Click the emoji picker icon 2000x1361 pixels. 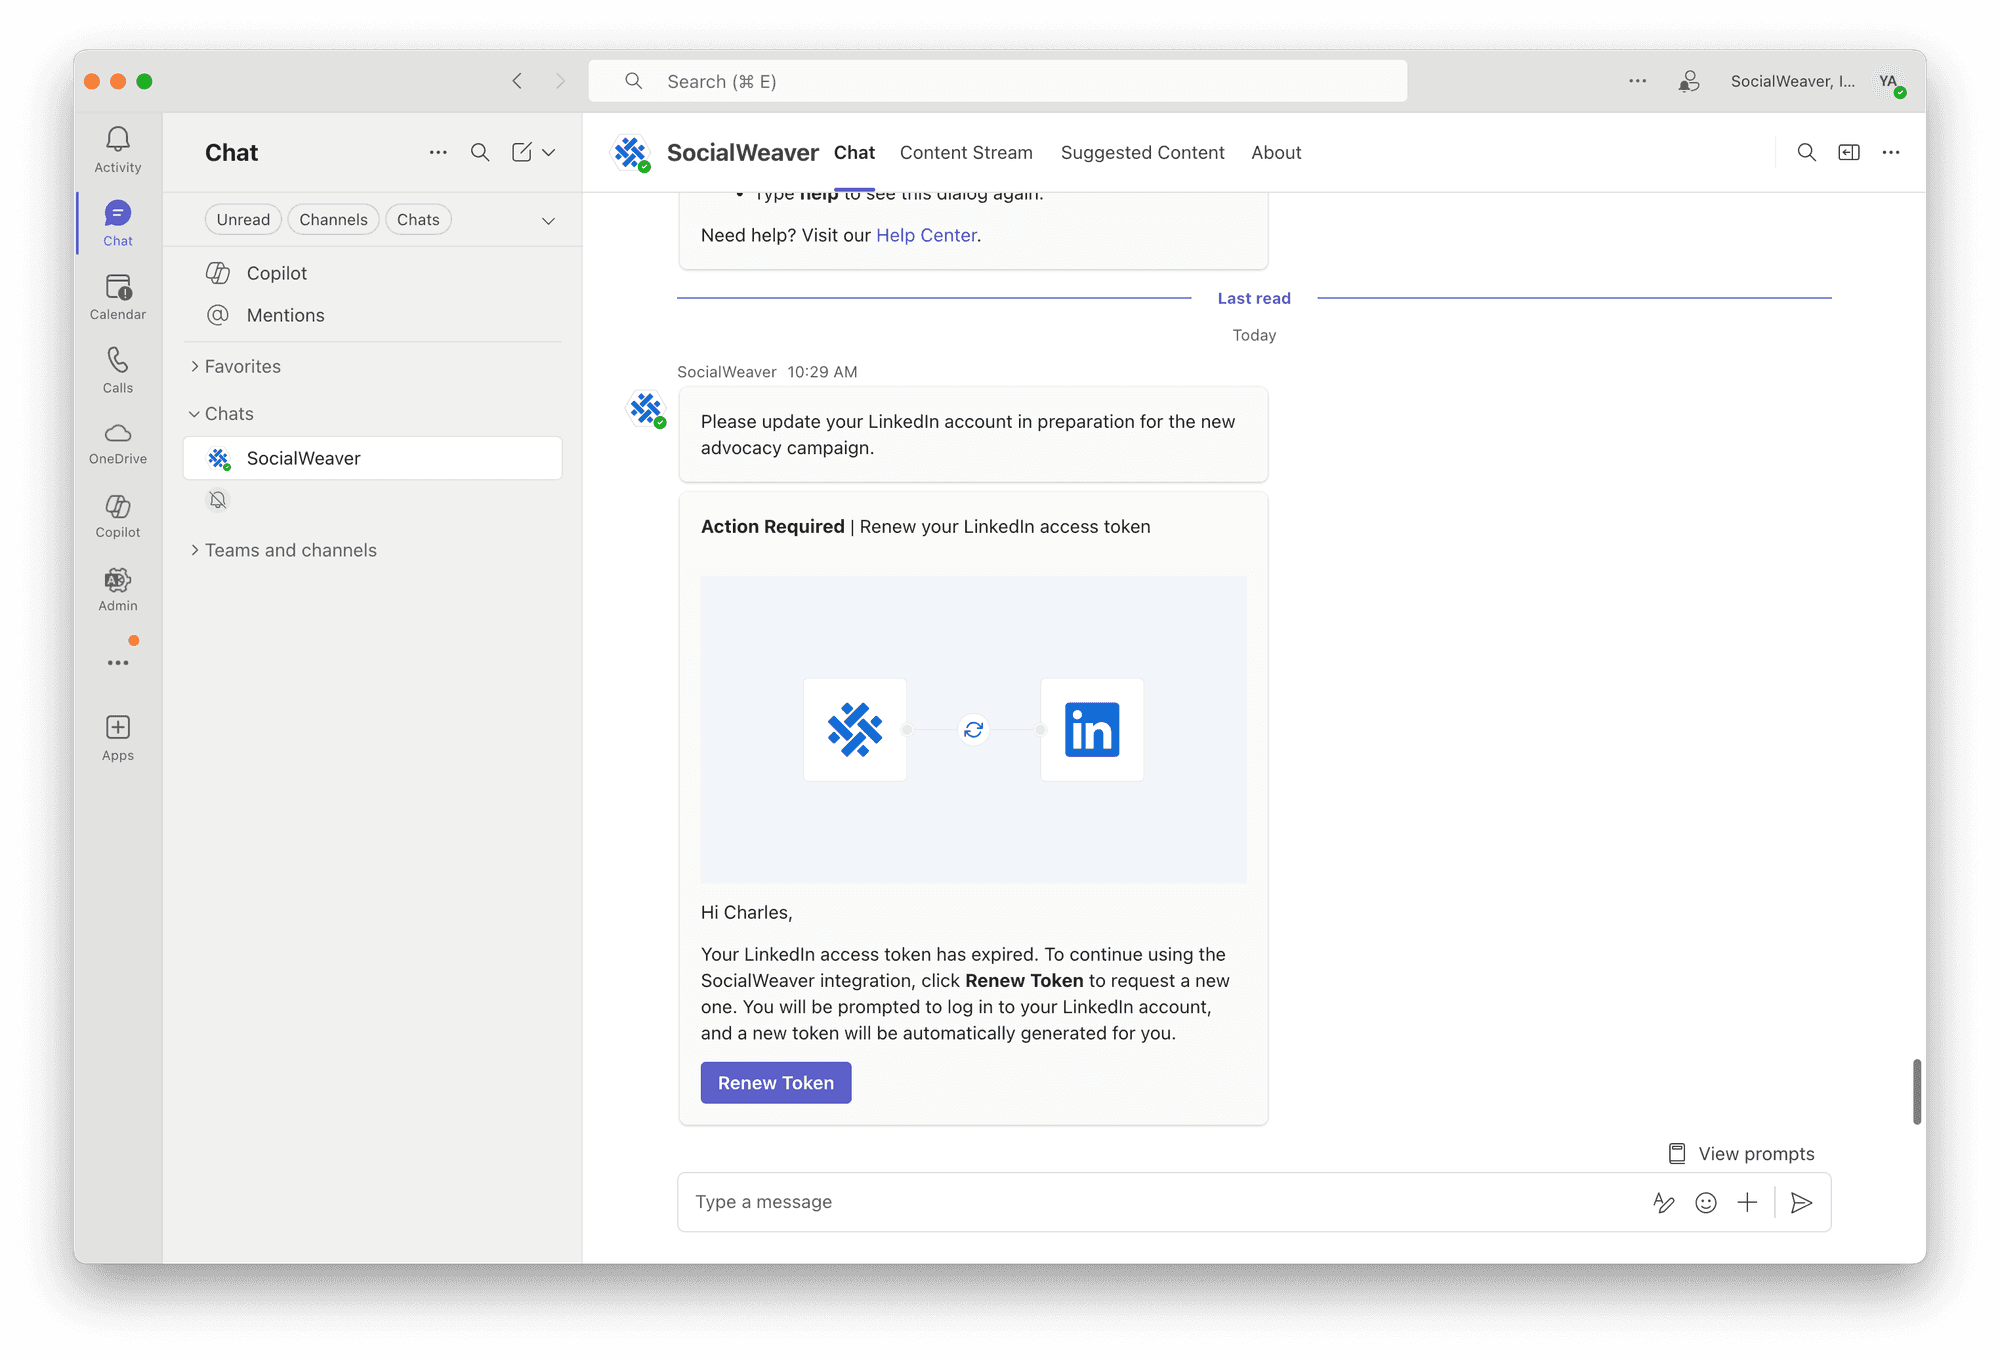(1706, 1203)
